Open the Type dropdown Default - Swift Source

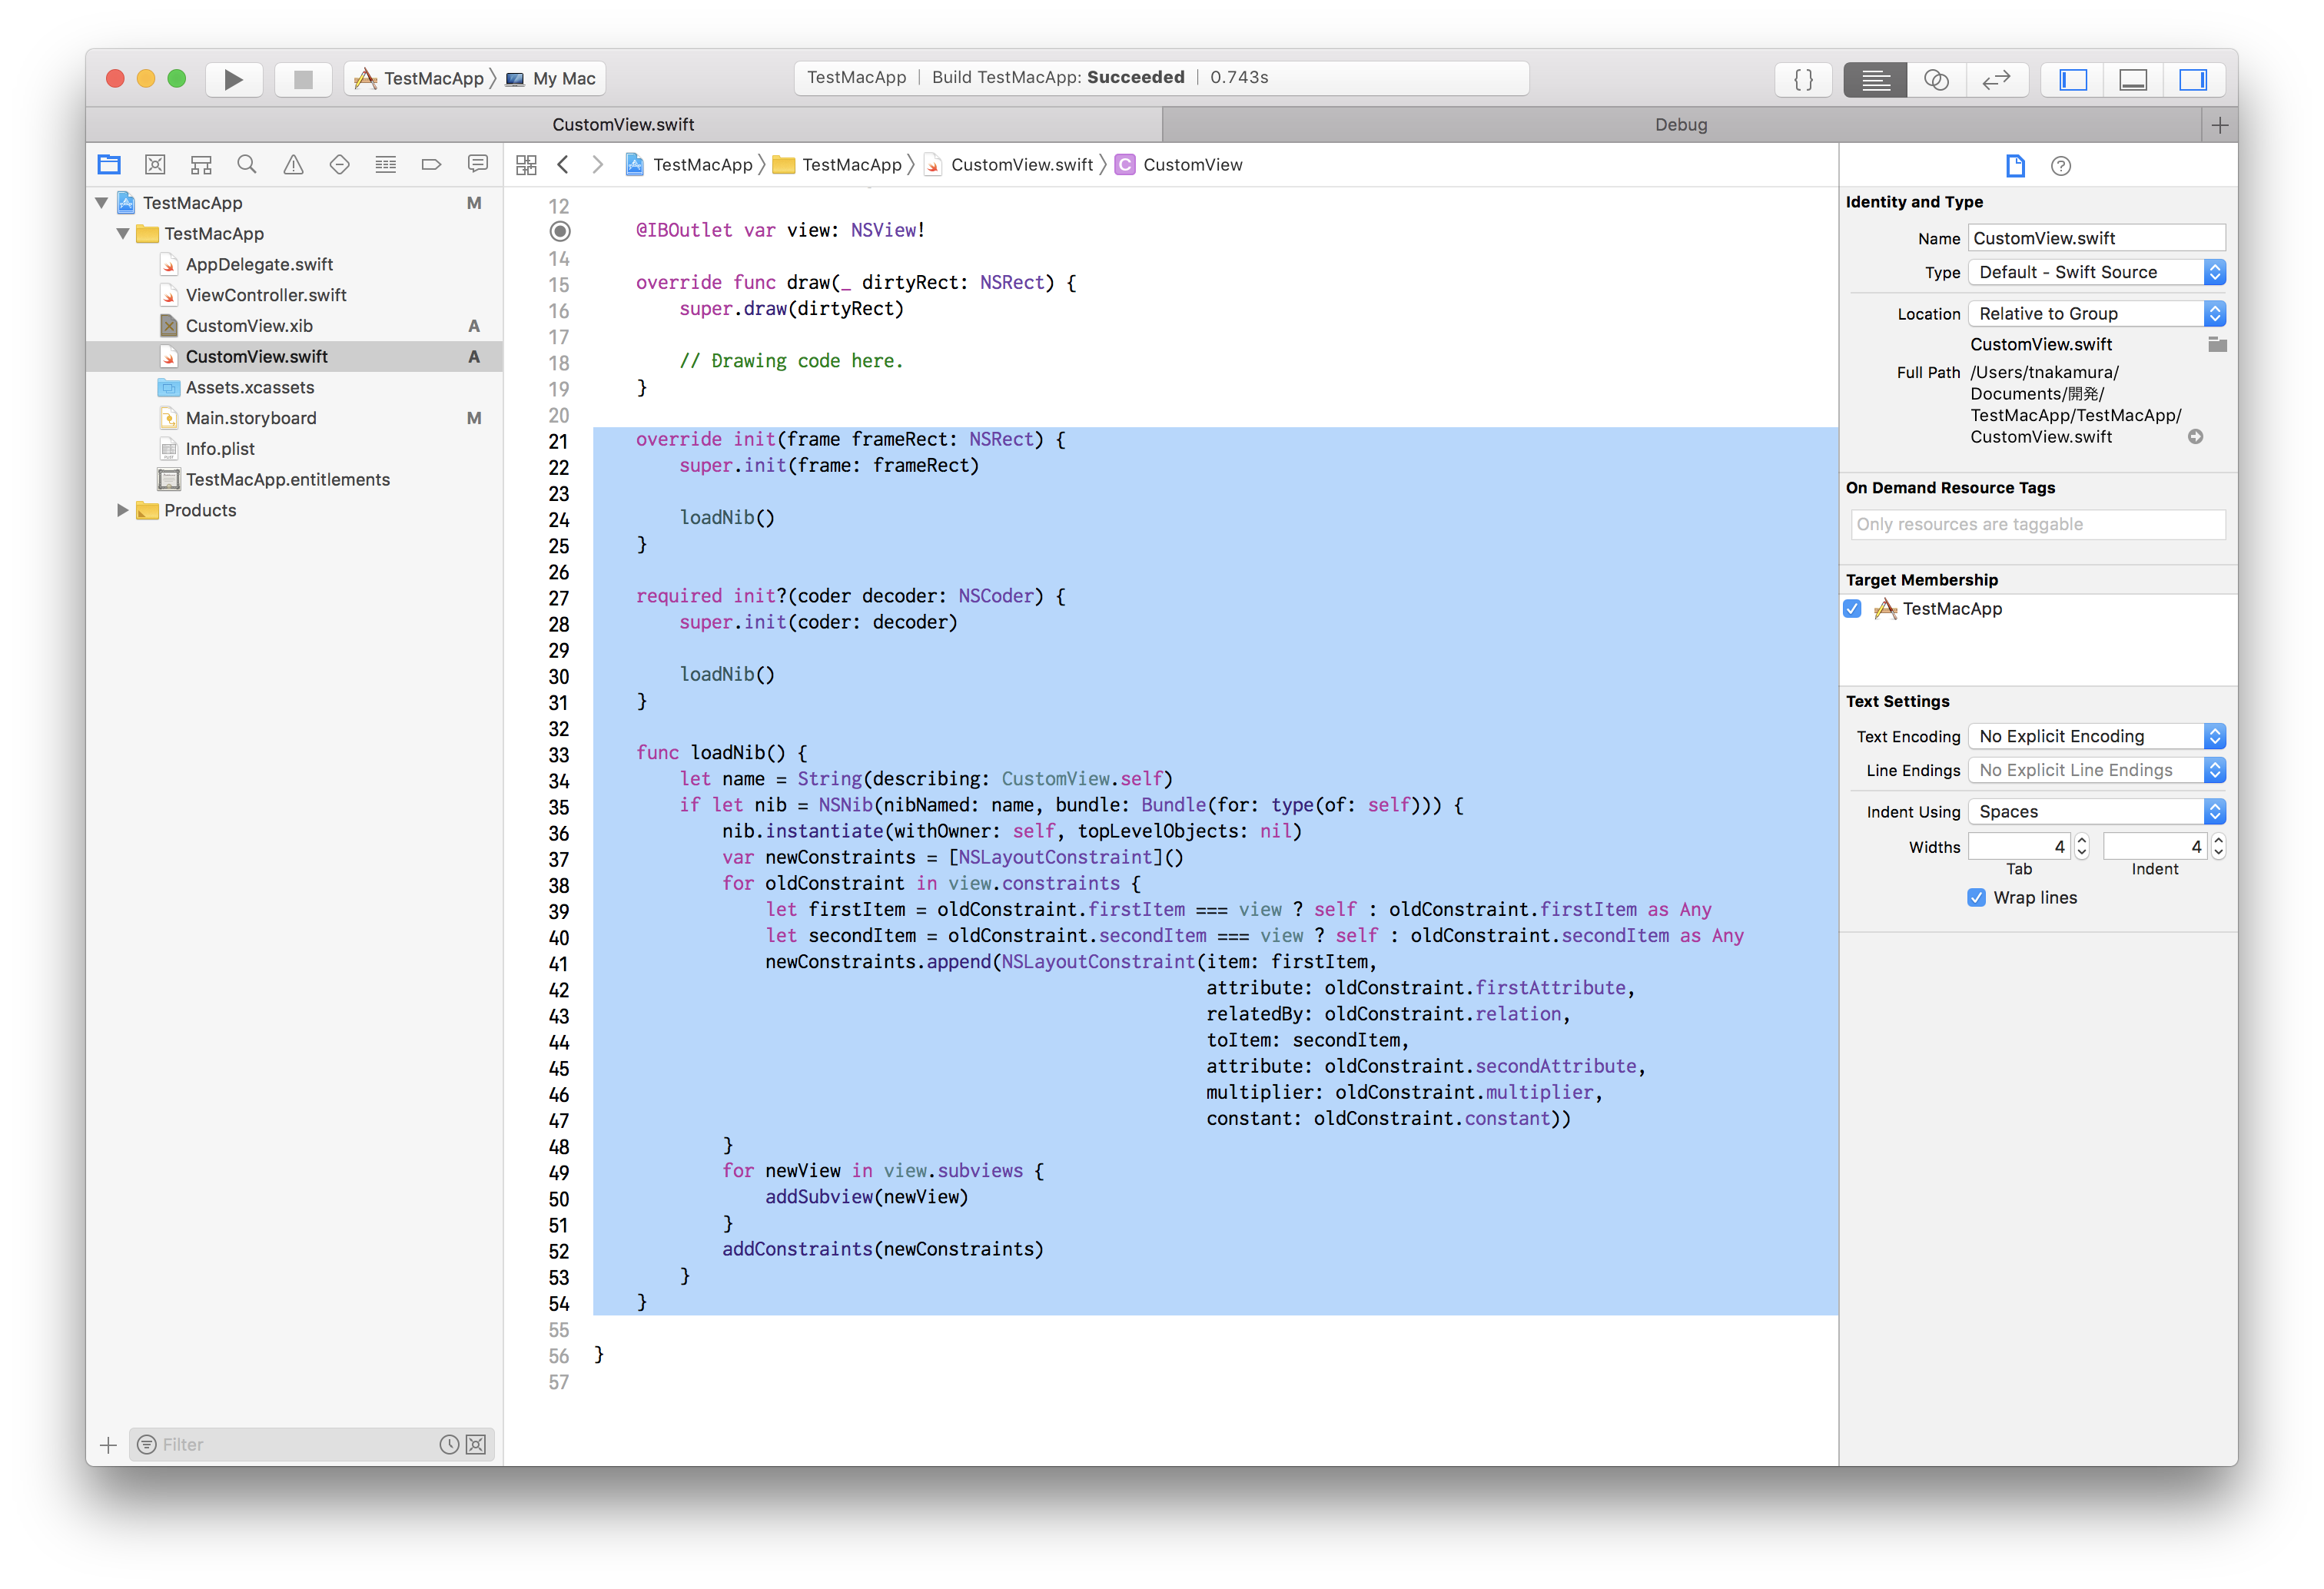pyautogui.click(x=2096, y=272)
